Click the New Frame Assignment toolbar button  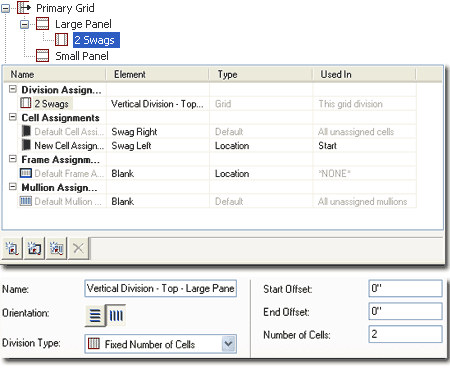coord(34,248)
